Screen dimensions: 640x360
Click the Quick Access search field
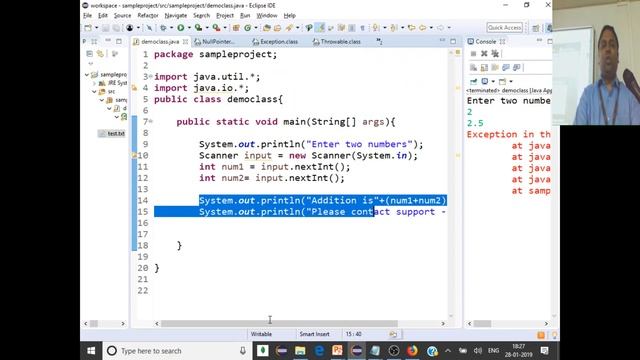pyautogui.click(x=504, y=28)
